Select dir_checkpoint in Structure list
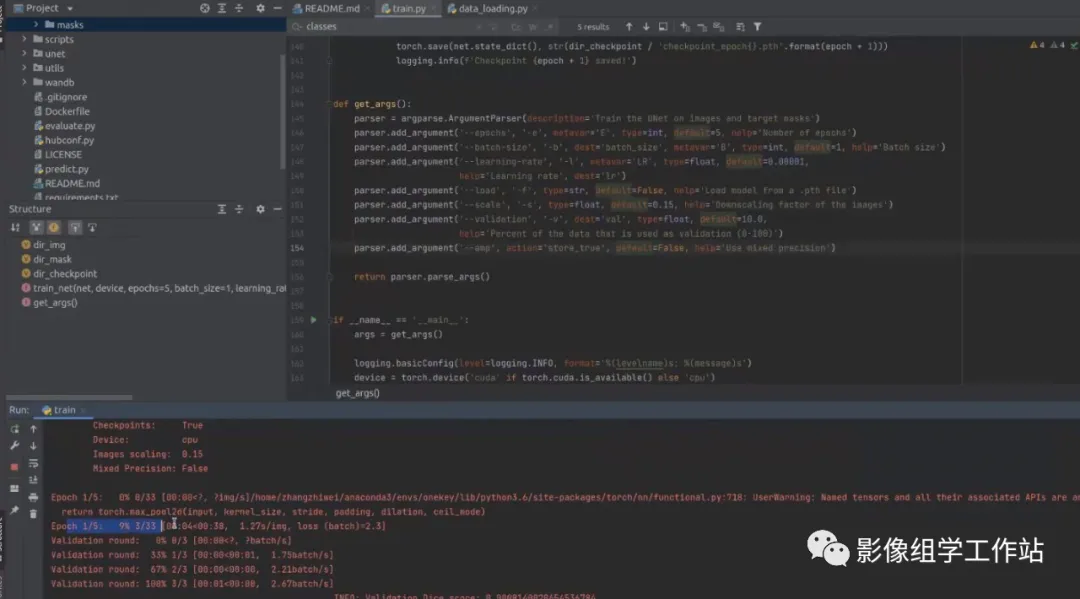 coord(59,274)
